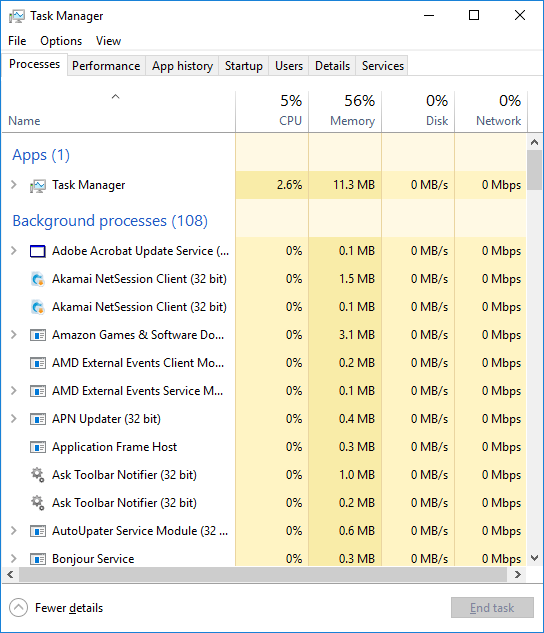Click the Task Manager app row icon

point(38,186)
